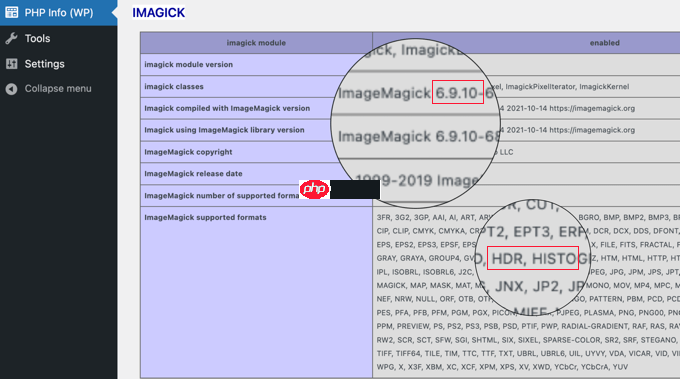The image size is (680, 379).
Task: Select formats line starting with 'PES, PFA'
Action: pos(528,313)
